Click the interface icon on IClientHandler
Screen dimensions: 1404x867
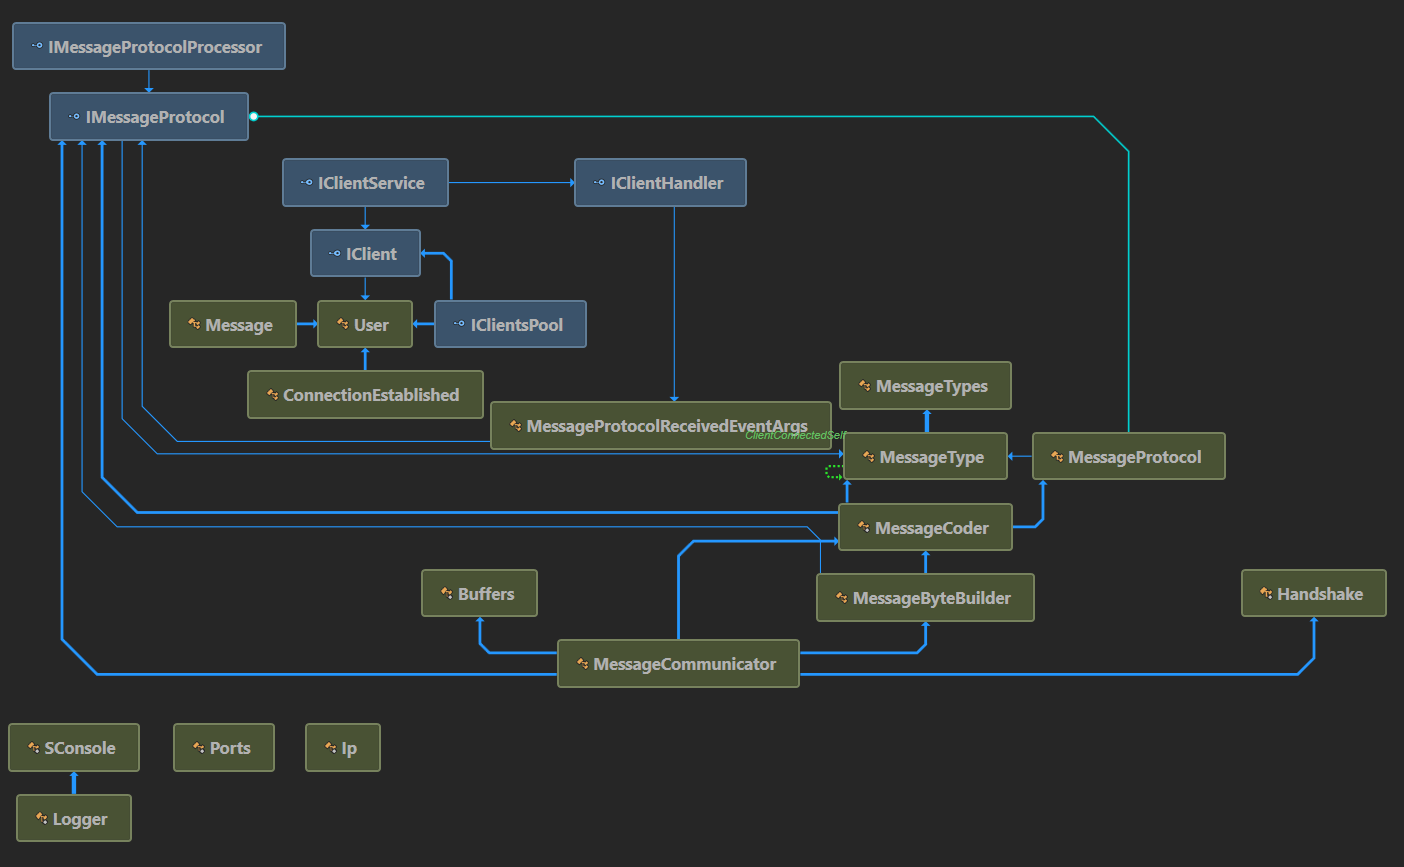tap(599, 183)
